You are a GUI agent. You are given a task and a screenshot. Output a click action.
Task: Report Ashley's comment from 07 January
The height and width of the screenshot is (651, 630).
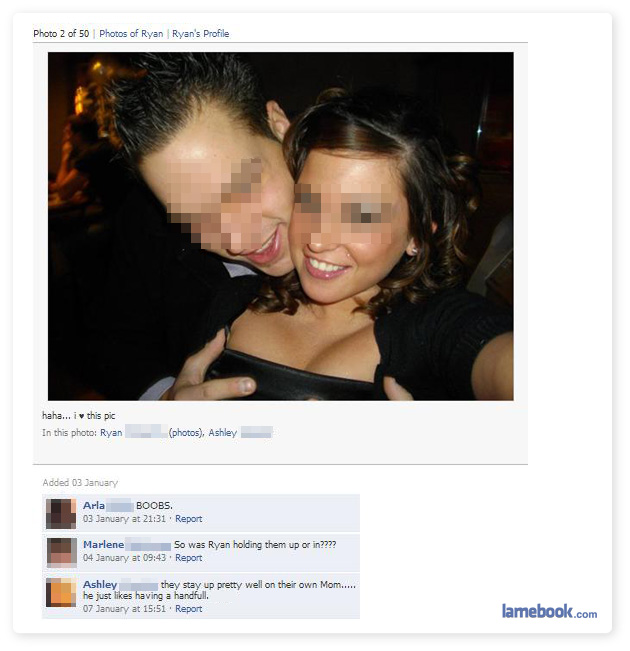(x=189, y=609)
